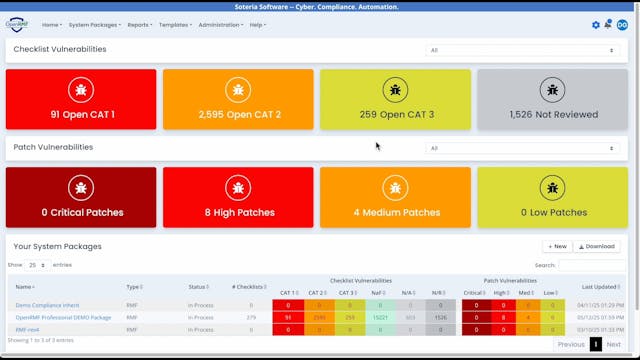The image size is (640, 360).
Task: Open the Patch Vulnerabilities filter dropdown
Action: (522, 148)
